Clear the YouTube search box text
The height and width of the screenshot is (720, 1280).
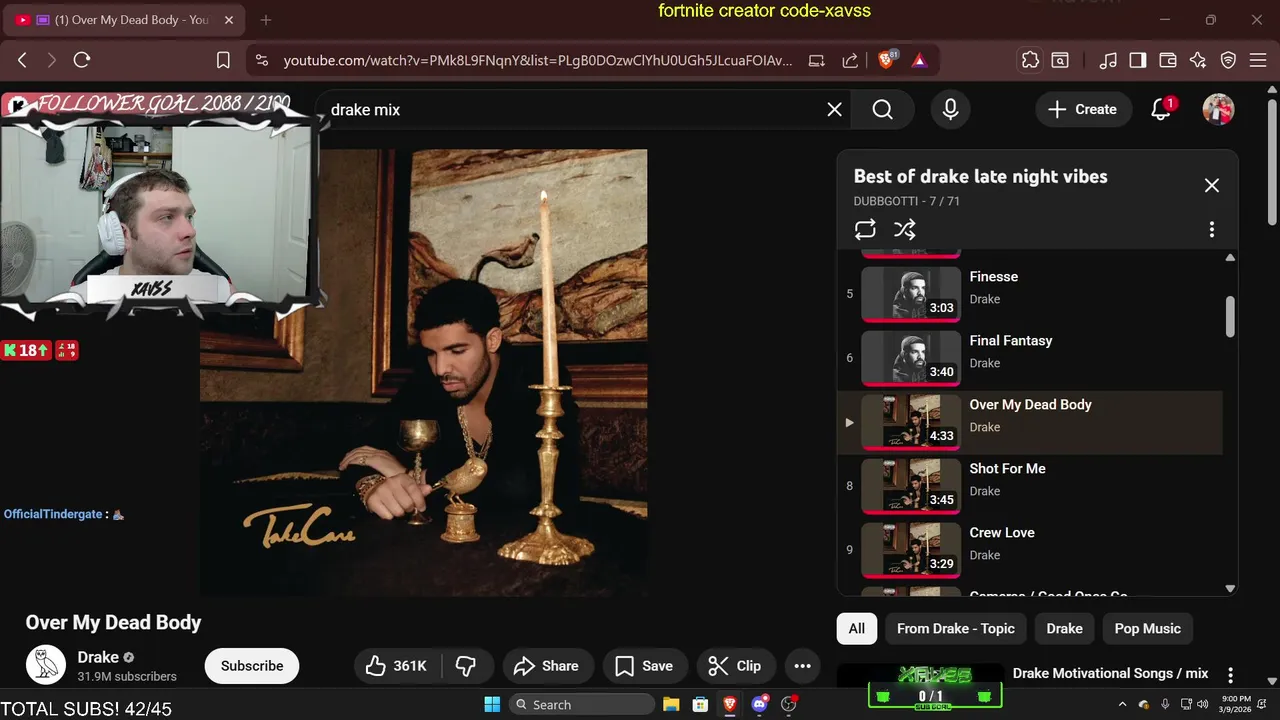[x=834, y=109]
